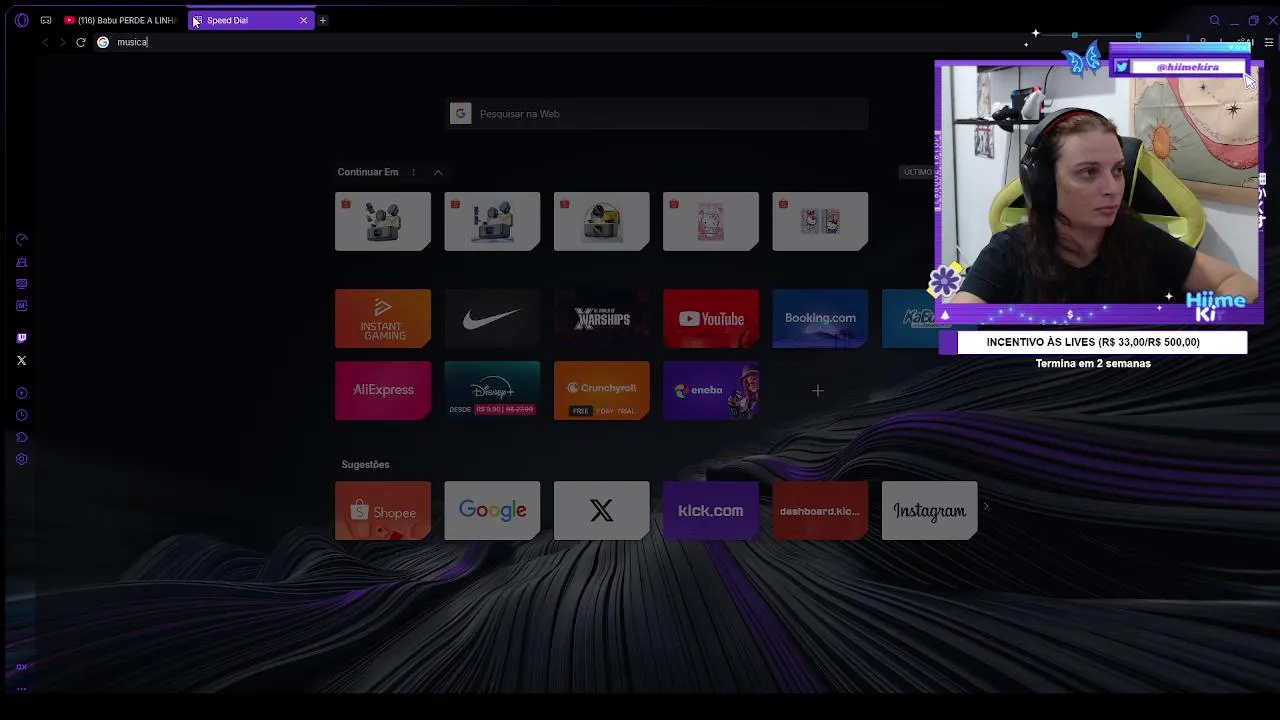Collapse the Continuar Em section
This screenshot has width=1280, height=720.
click(x=438, y=172)
